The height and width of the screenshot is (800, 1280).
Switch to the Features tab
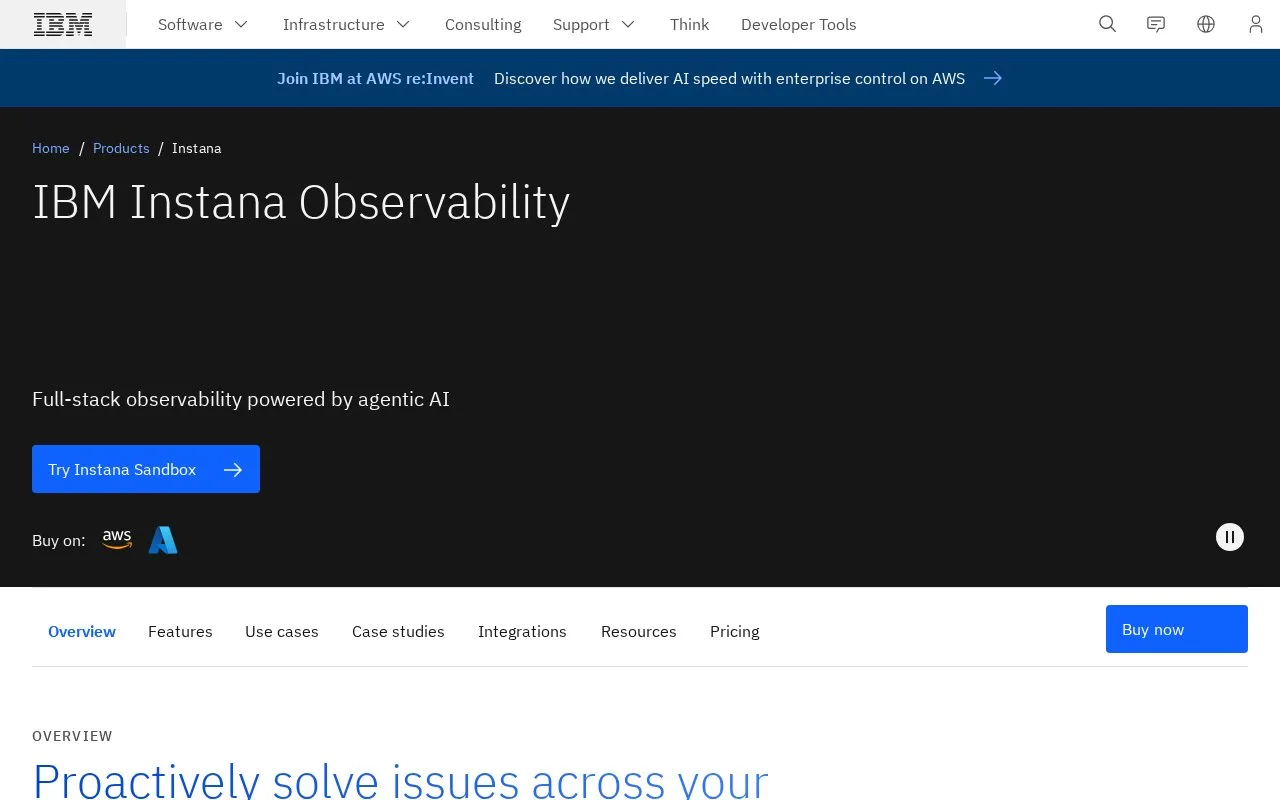[x=180, y=631]
